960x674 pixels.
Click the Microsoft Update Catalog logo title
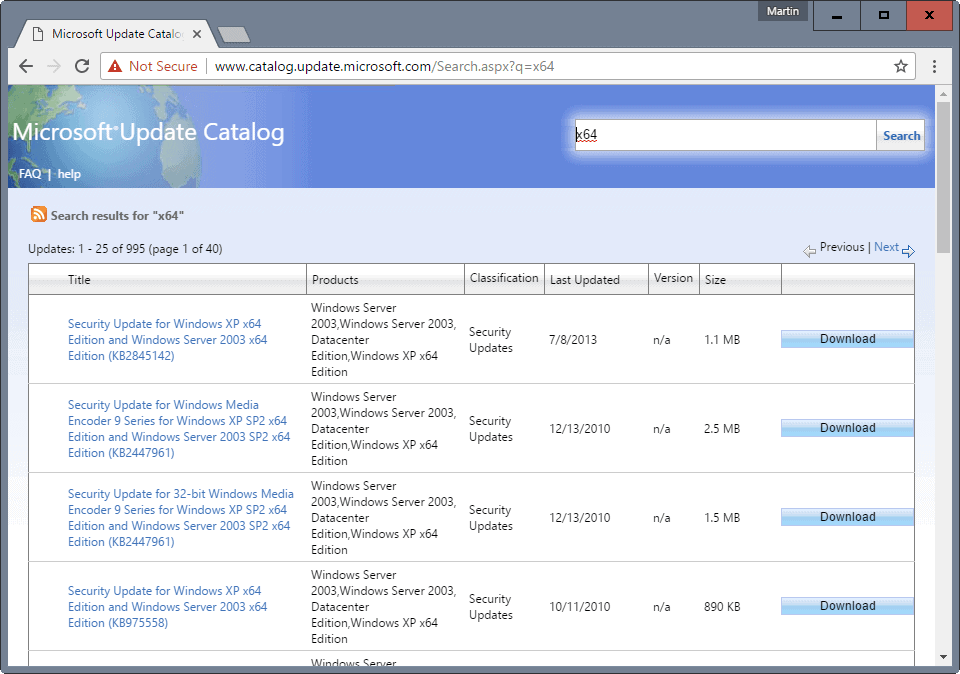pos(148,132)
